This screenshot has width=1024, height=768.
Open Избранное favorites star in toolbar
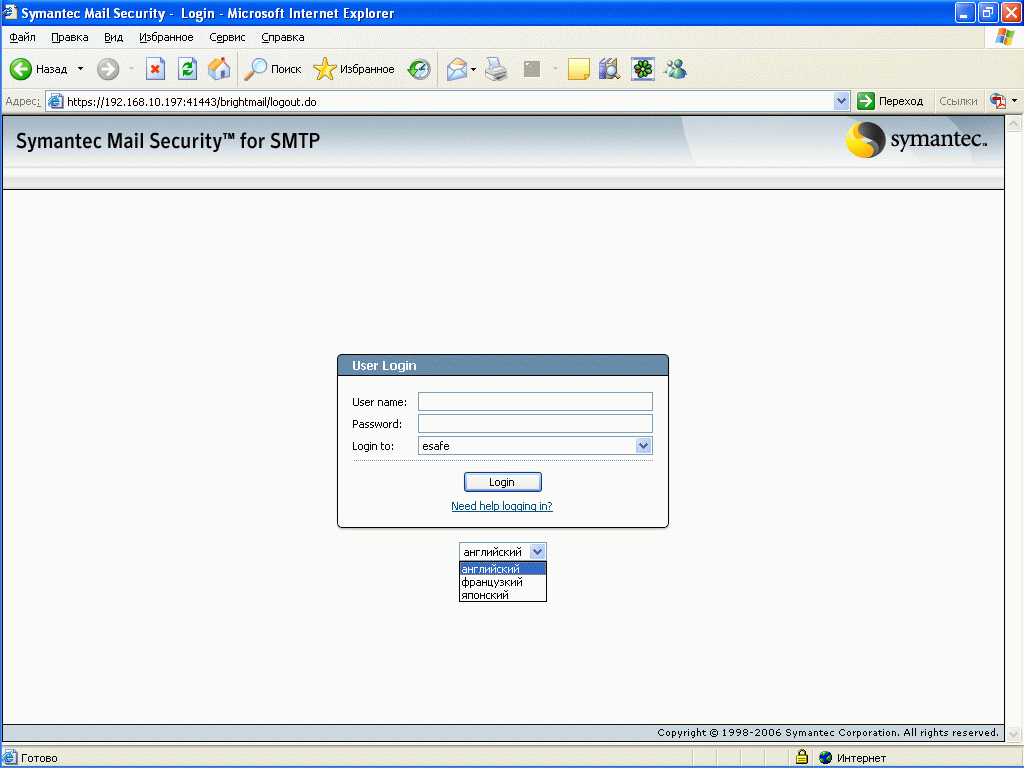(354, 69)
